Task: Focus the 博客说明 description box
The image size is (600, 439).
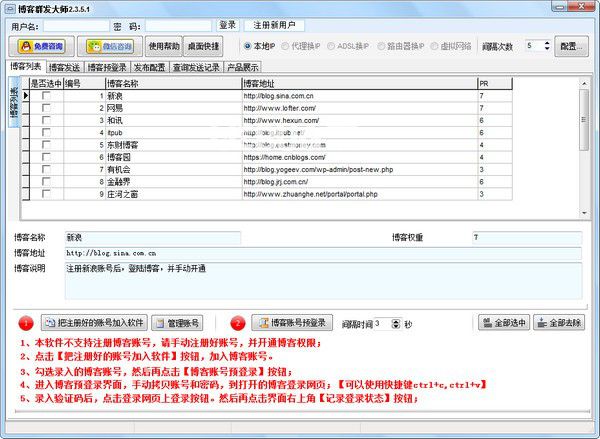Action: pyautogui.click(x=323, y=281)
